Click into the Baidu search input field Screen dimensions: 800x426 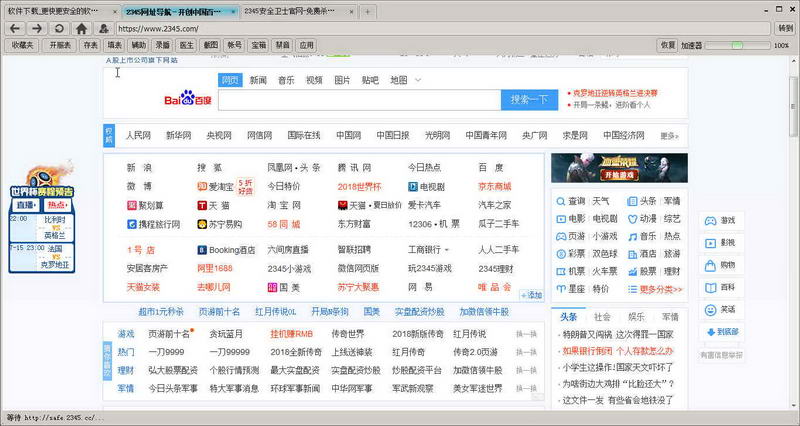click(x=359, y=100)
